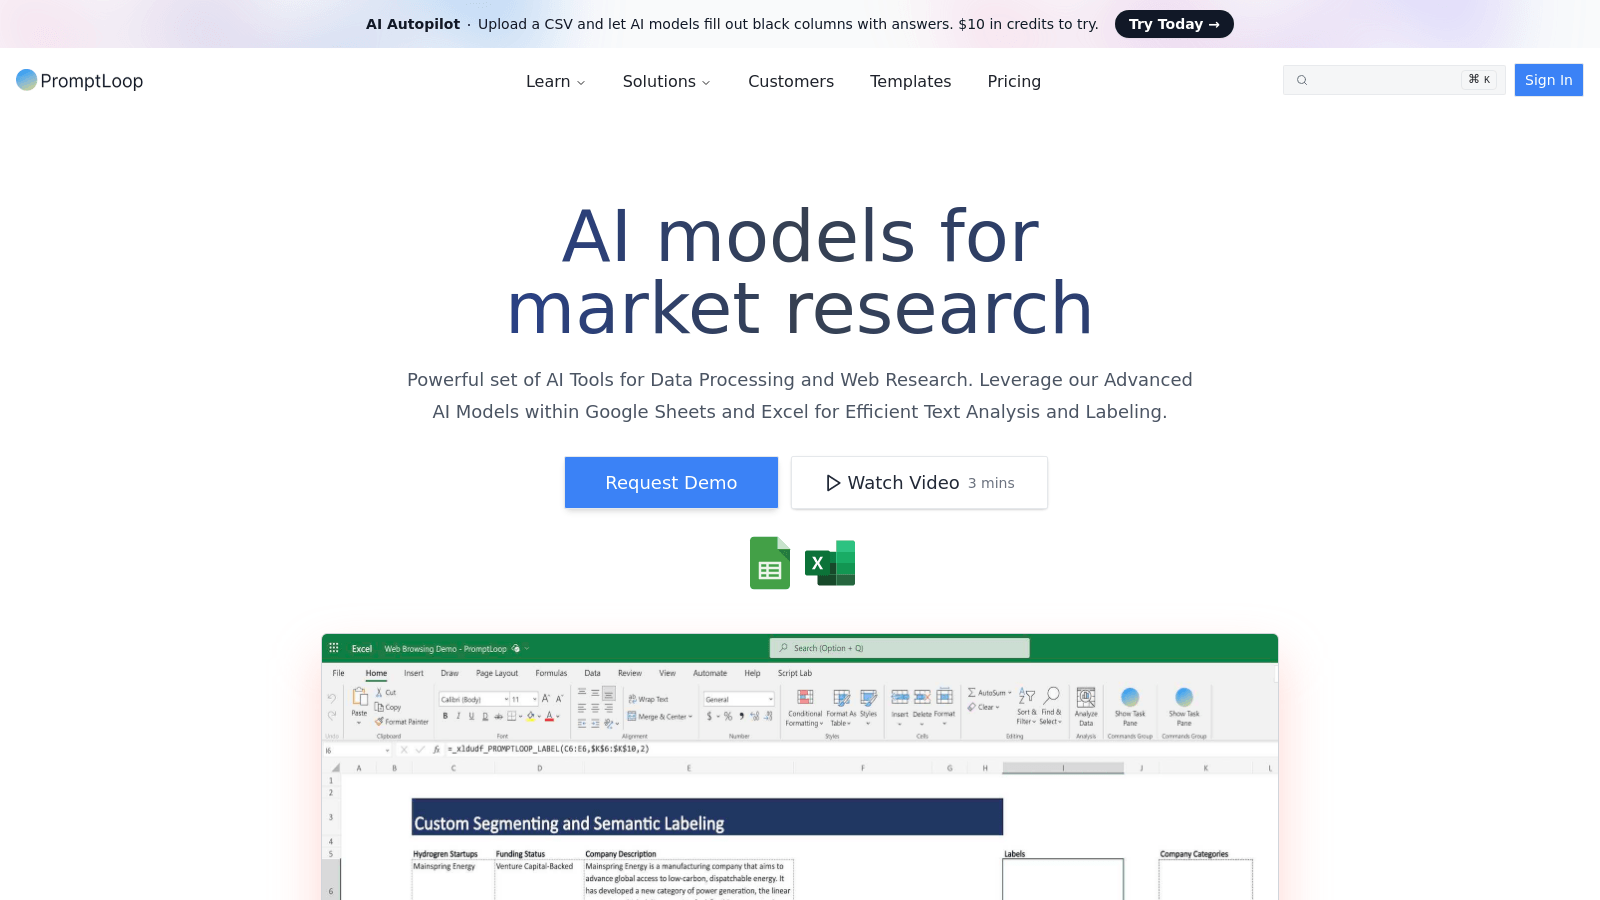Screen dimensions: 1600x900
Task: Open the I6 name box dropdown
Action: pos(387,750)
